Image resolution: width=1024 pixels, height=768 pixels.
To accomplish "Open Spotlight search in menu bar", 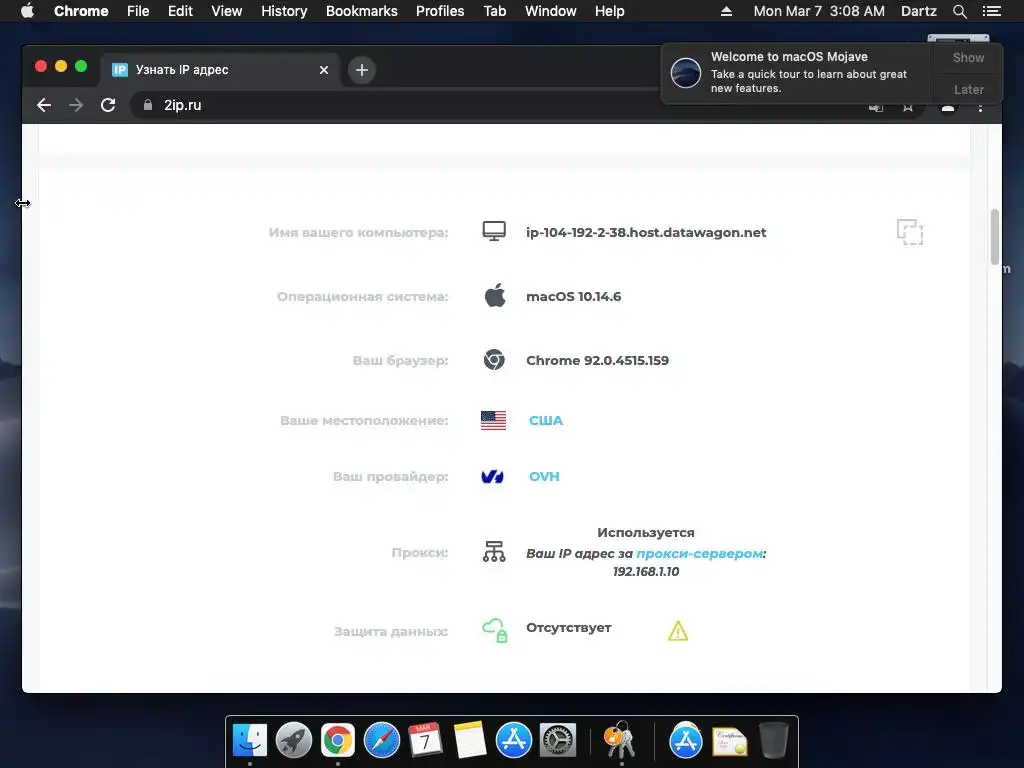I will [959, 11].
